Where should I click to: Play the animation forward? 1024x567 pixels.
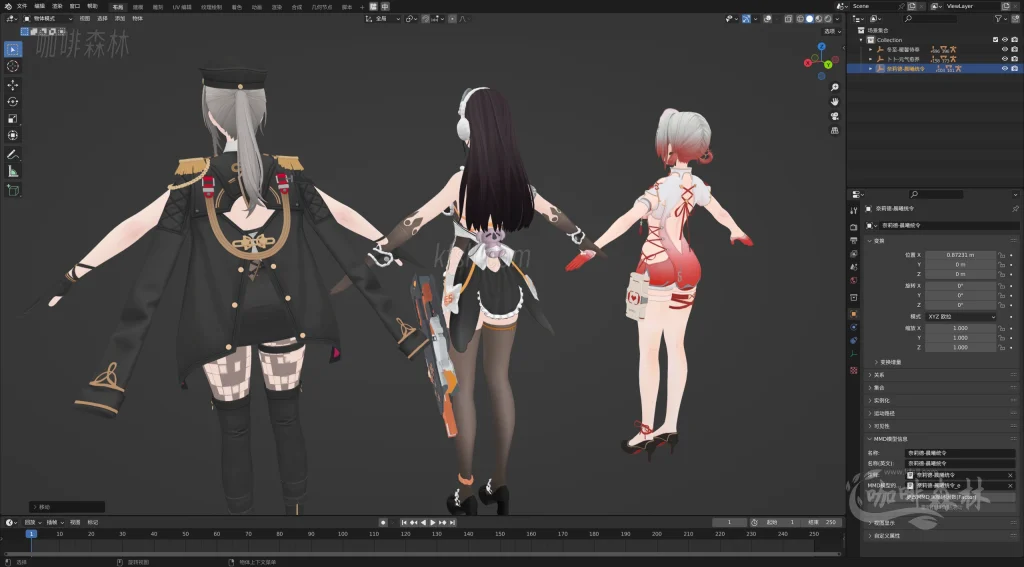point(432,523)
